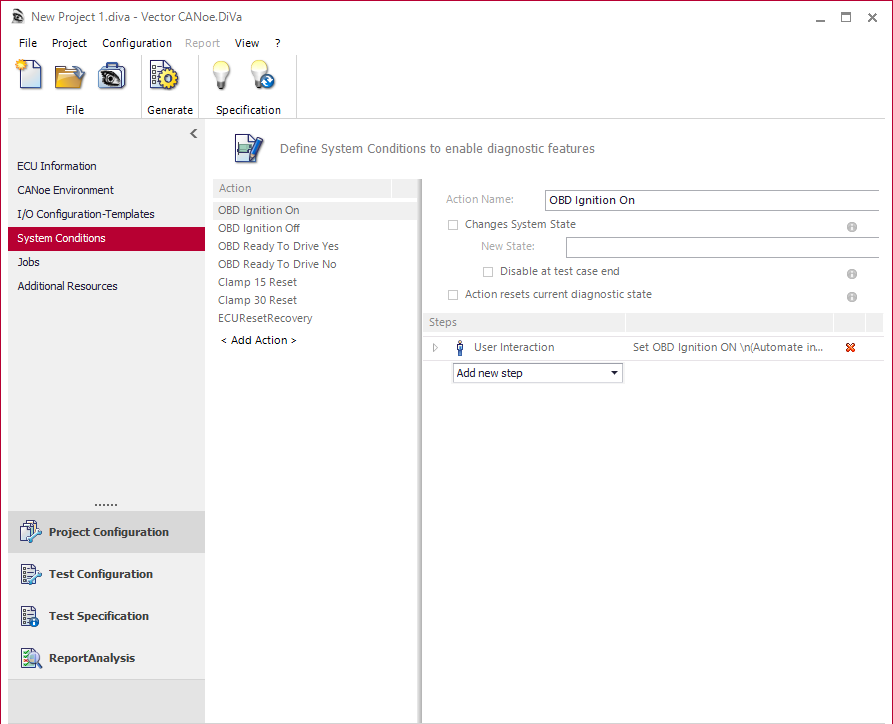Open the Jobs page
The height and width of the screenshot is (724, 893).
point(106,263)
